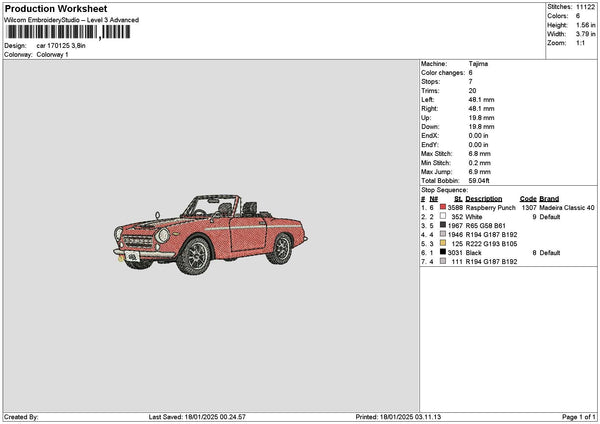The height and width of the screenshot is (424, 600).
Task: Select the White thread color swatch
Action: 441,216
